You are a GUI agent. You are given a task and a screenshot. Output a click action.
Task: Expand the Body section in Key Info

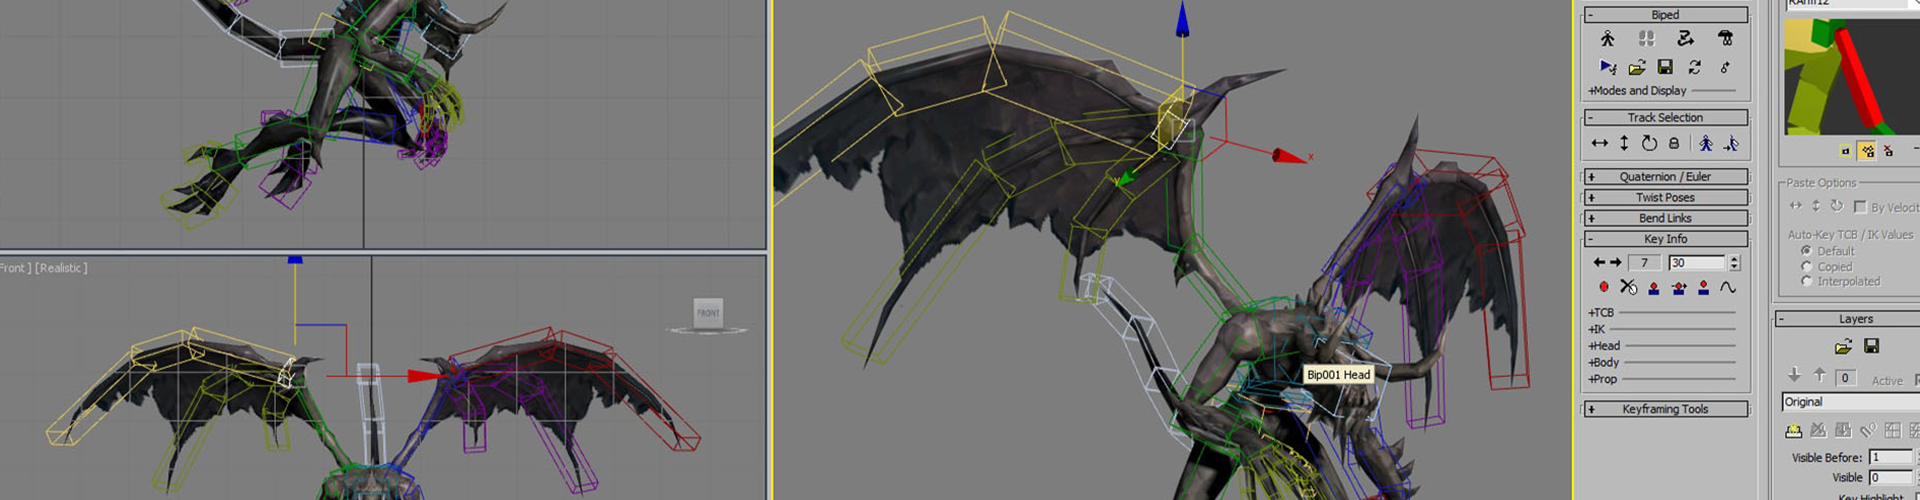[1604, 363]
